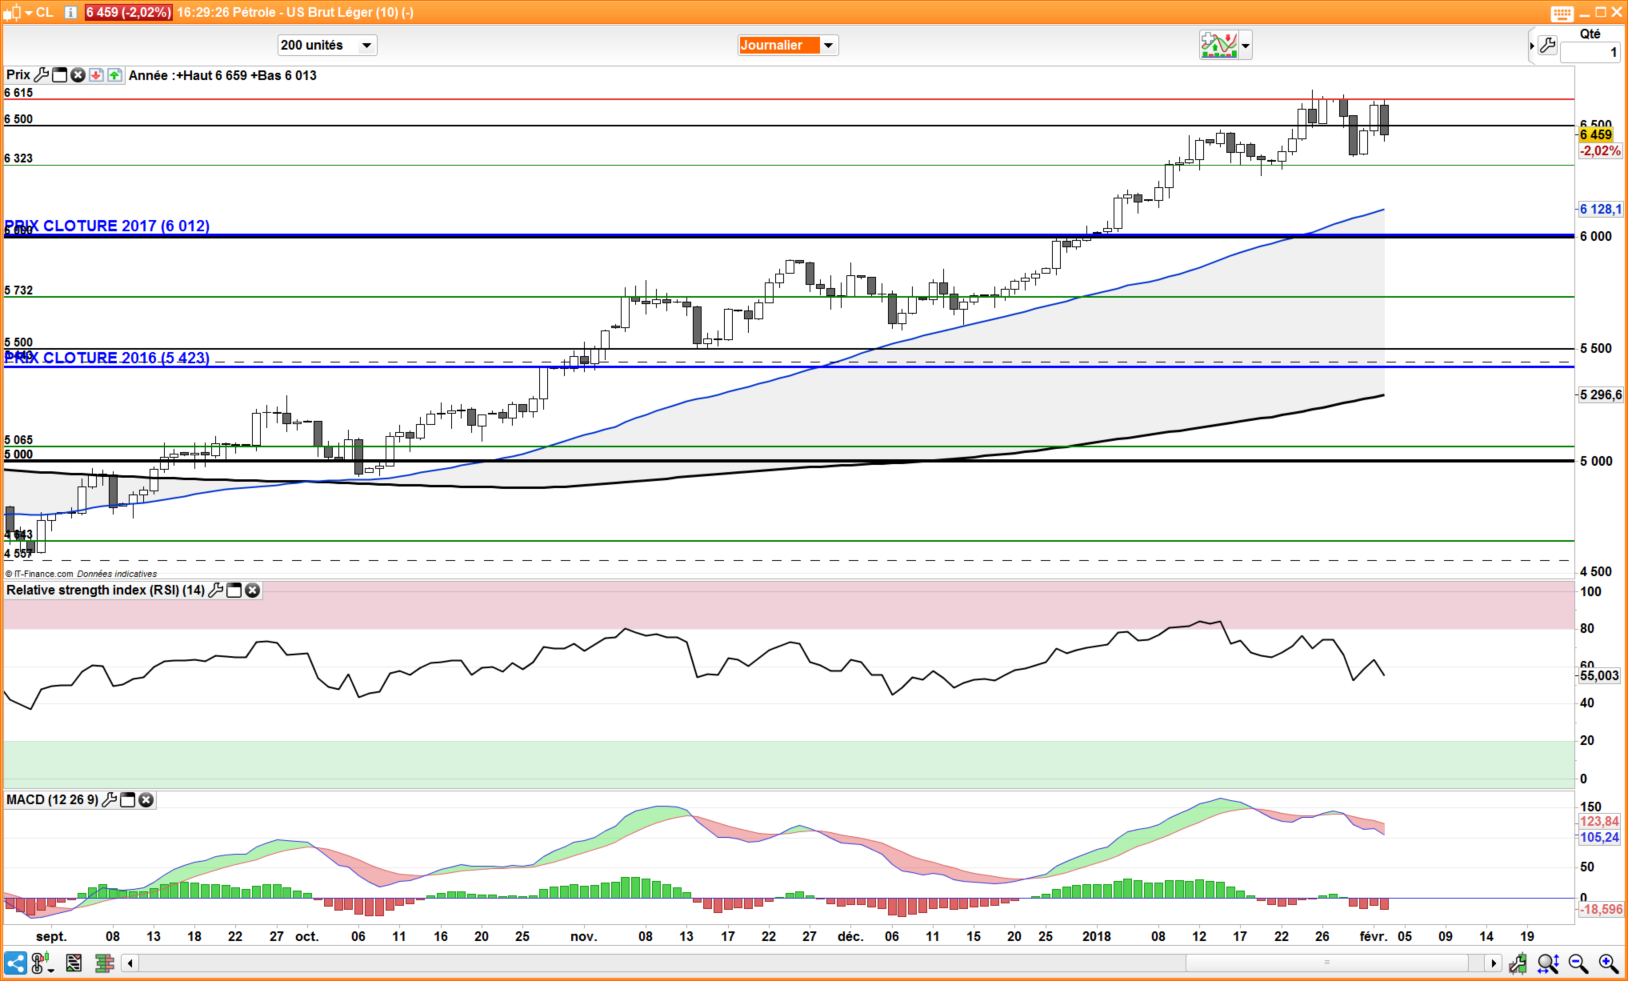Click the red 6 459 (-2,02%) price badge
The image size is (1628, 981).
click(127, 12)
